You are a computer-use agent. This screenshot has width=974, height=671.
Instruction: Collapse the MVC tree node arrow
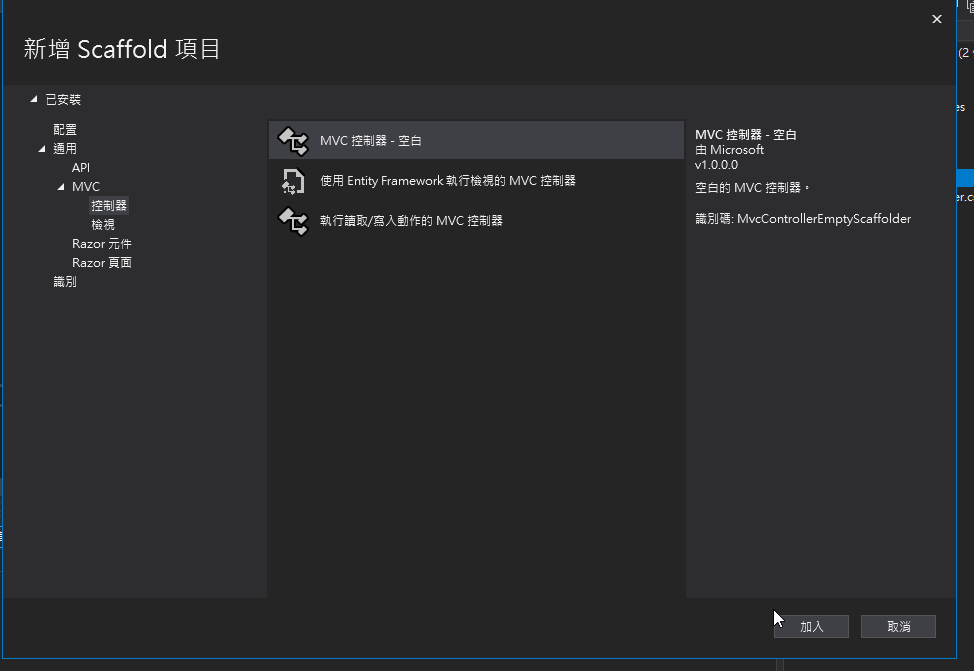point(61,187)
